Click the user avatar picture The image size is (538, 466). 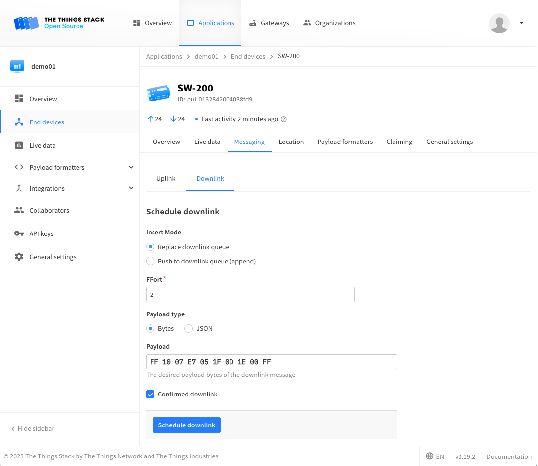499,23
